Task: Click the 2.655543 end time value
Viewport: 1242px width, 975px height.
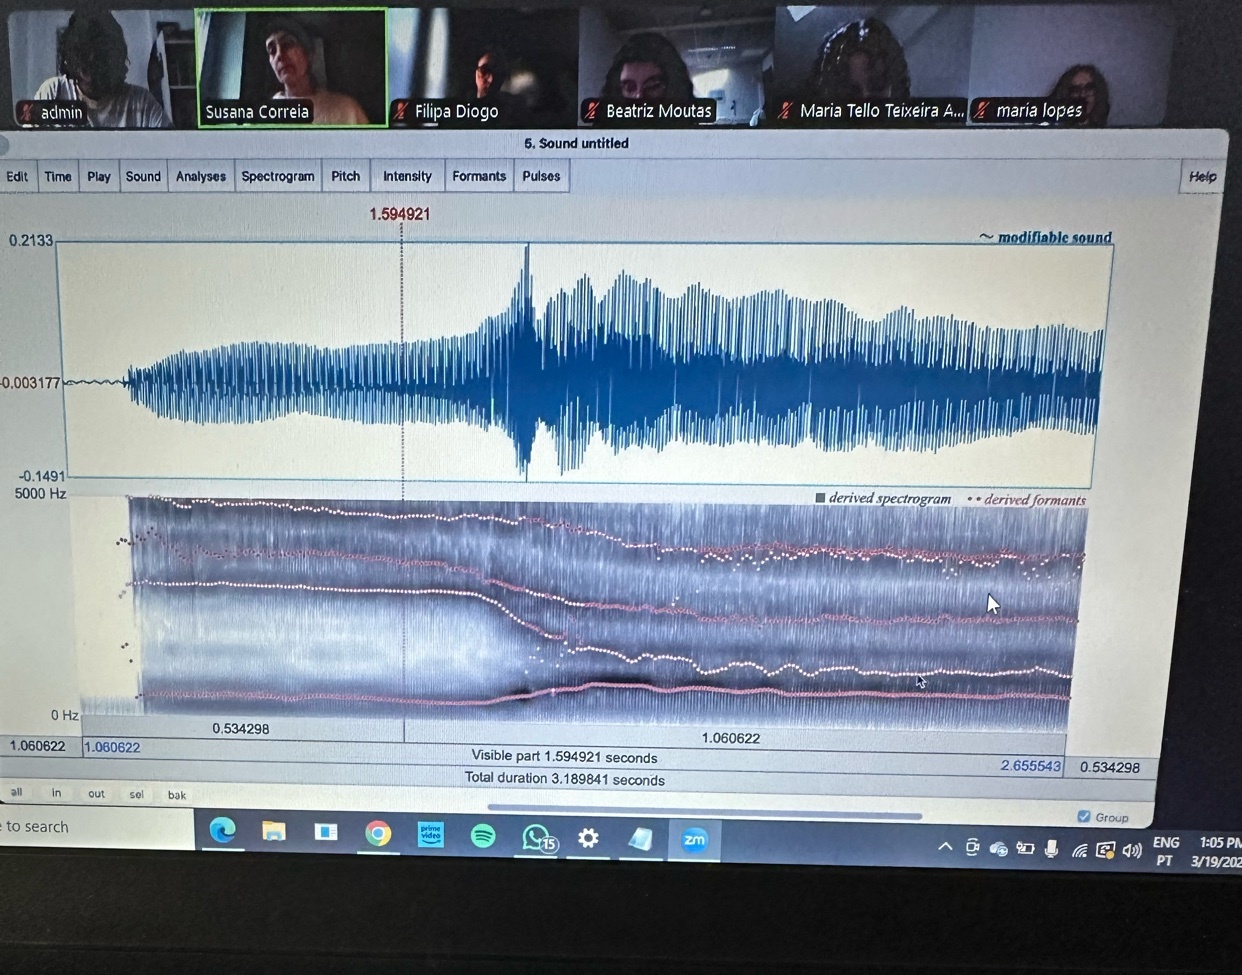Action: point(1031,765)
